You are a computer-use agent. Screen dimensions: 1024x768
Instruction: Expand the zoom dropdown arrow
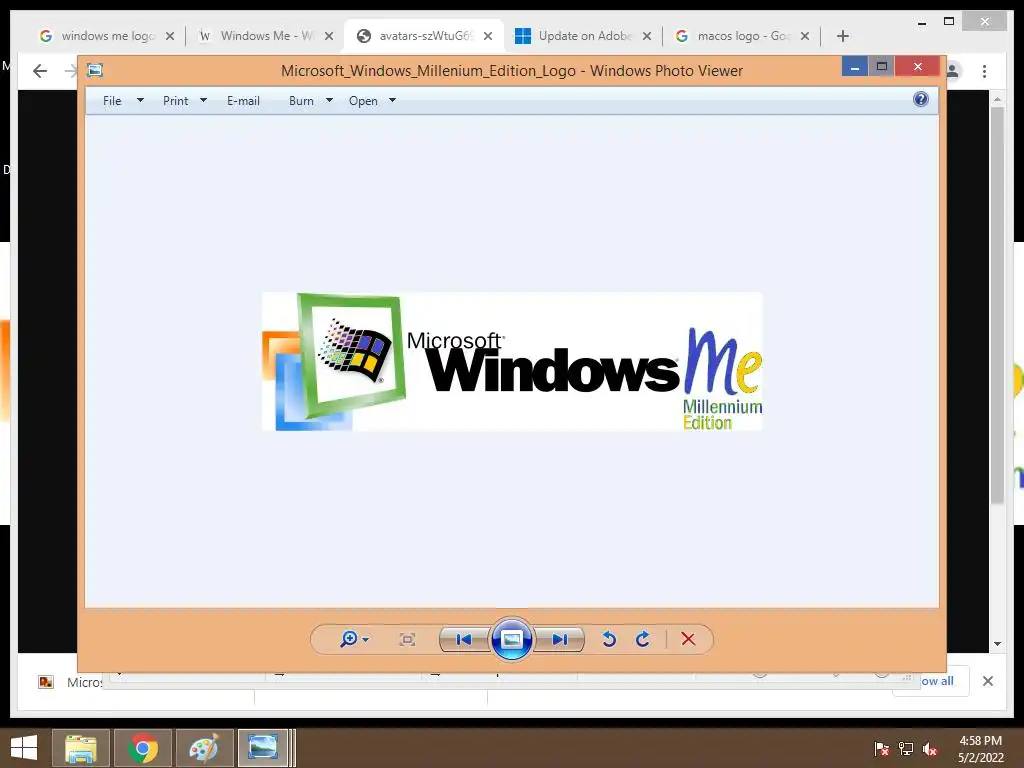click(x=366, y=640)
